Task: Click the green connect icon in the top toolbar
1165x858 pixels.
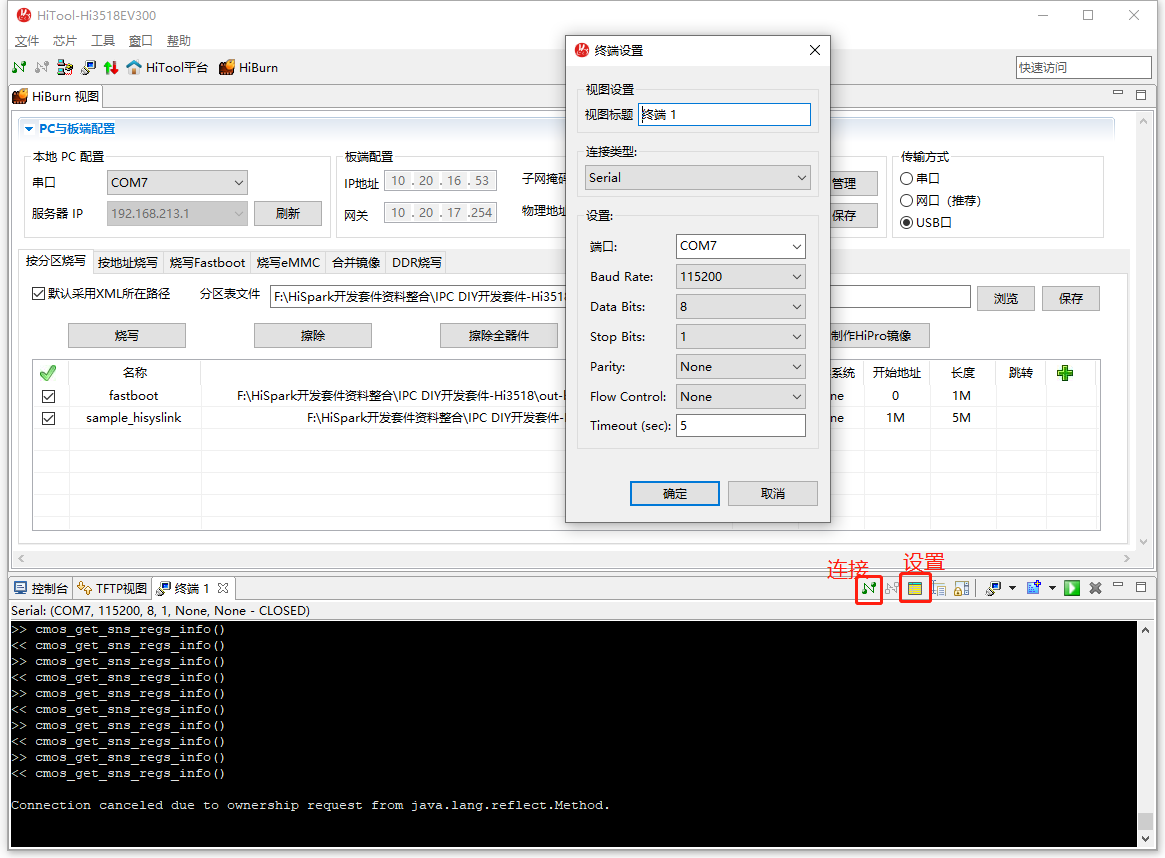Action: pos(19,68)
